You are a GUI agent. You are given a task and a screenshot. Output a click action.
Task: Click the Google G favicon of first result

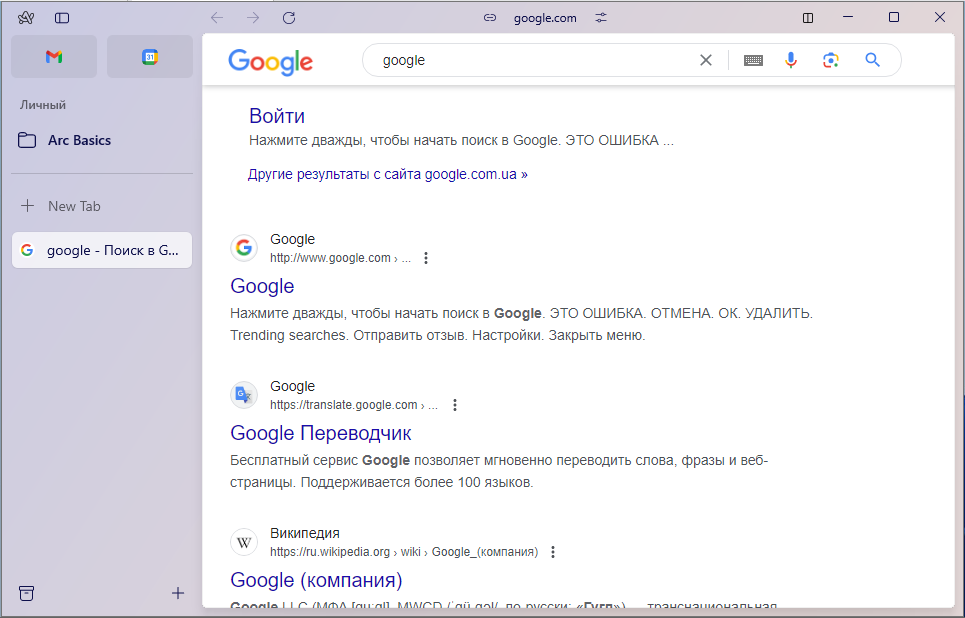(x=244, y=247)
